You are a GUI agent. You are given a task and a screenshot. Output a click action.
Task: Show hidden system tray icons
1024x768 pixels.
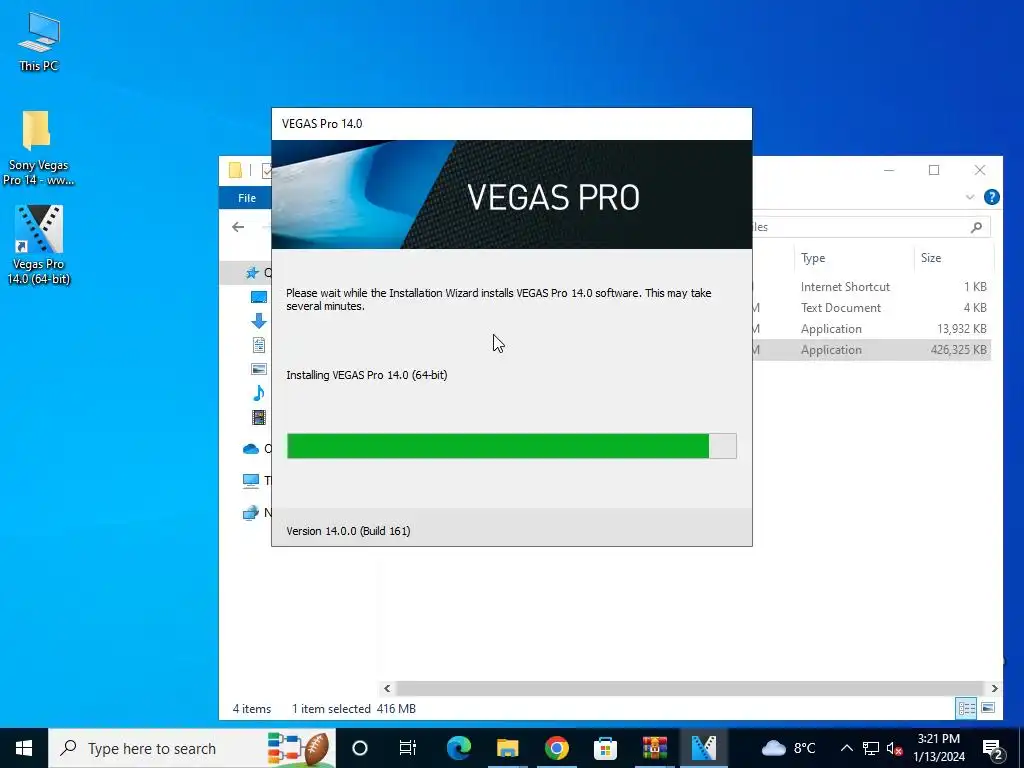[846, 748]
